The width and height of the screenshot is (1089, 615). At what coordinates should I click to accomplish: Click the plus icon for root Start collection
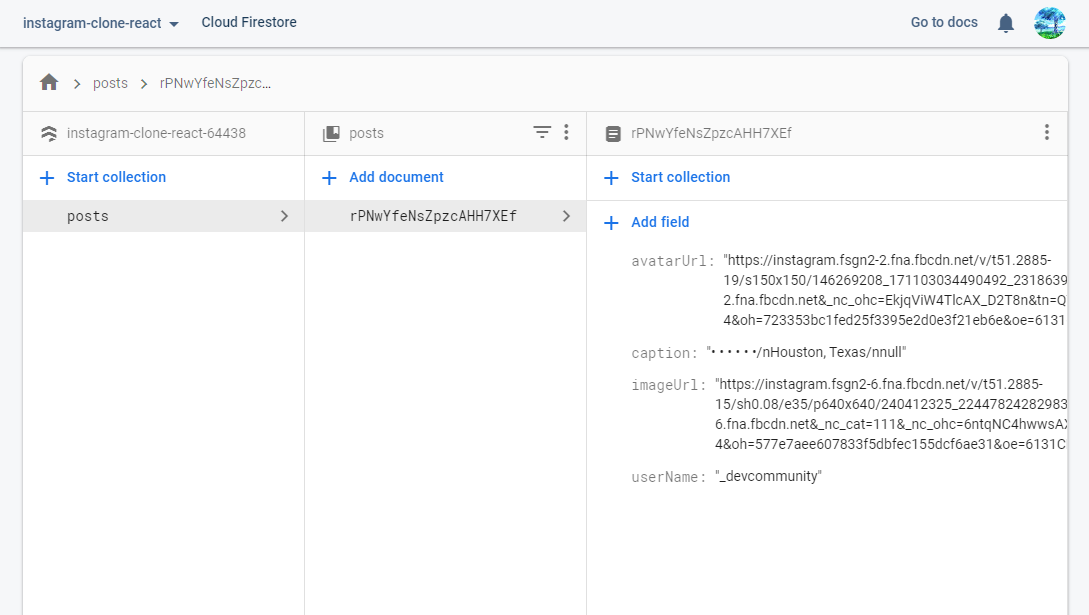coord(47,178)
